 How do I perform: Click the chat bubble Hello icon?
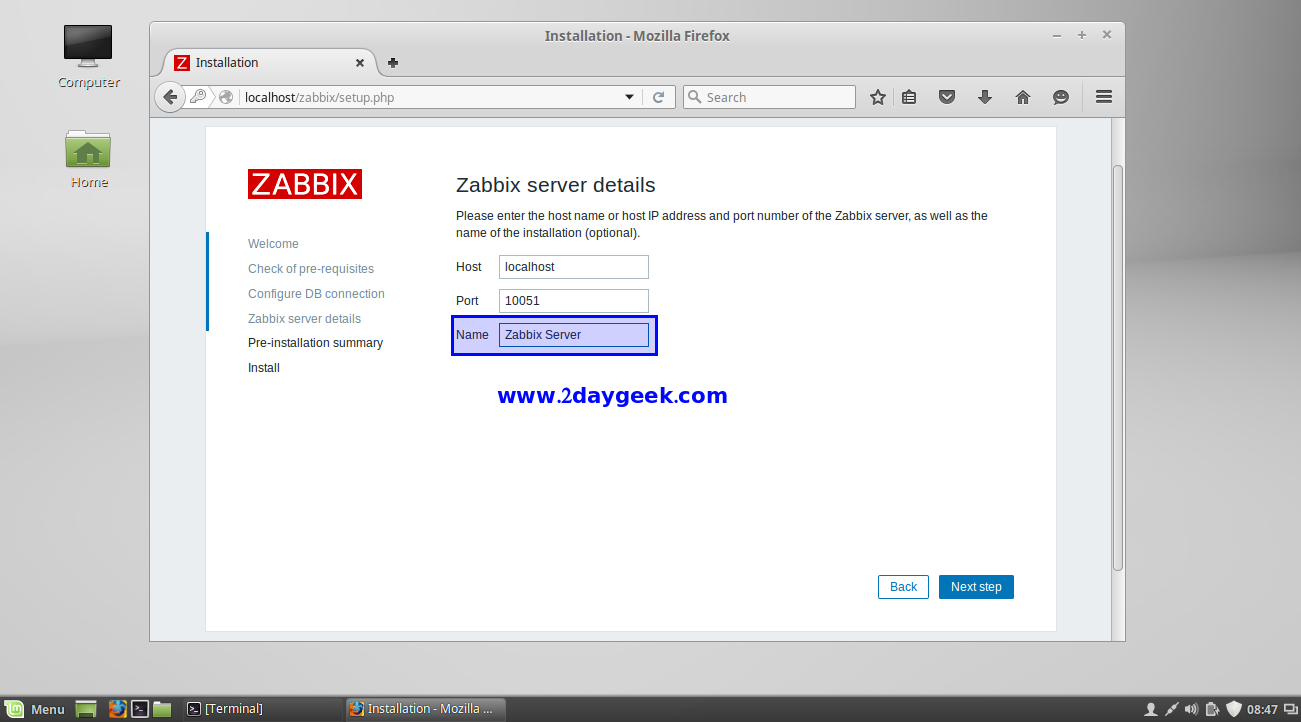click(x=1061, y=97)
